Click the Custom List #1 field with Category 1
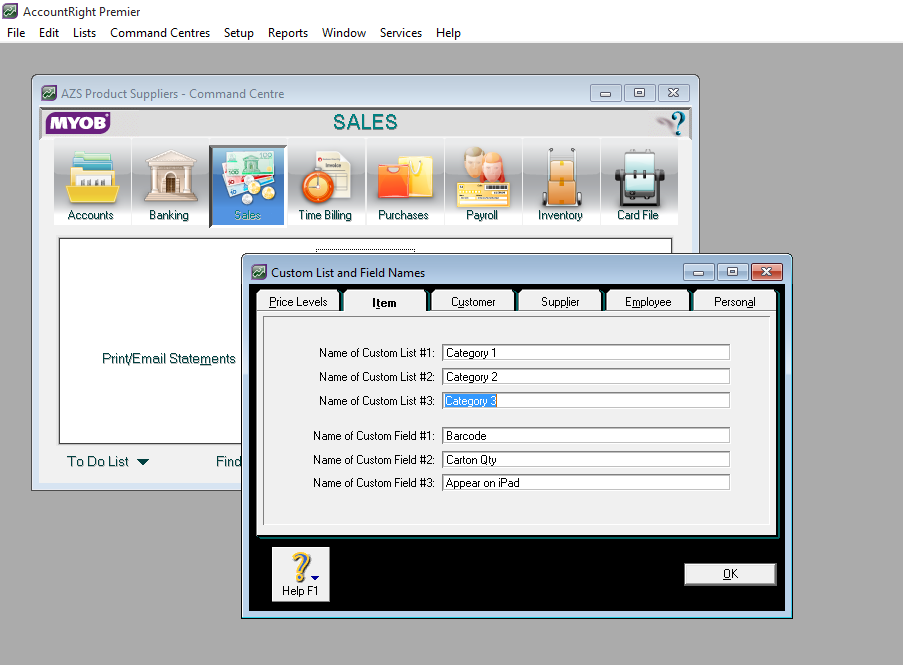The height and width of the screenshot is (665, 903). 586,352
